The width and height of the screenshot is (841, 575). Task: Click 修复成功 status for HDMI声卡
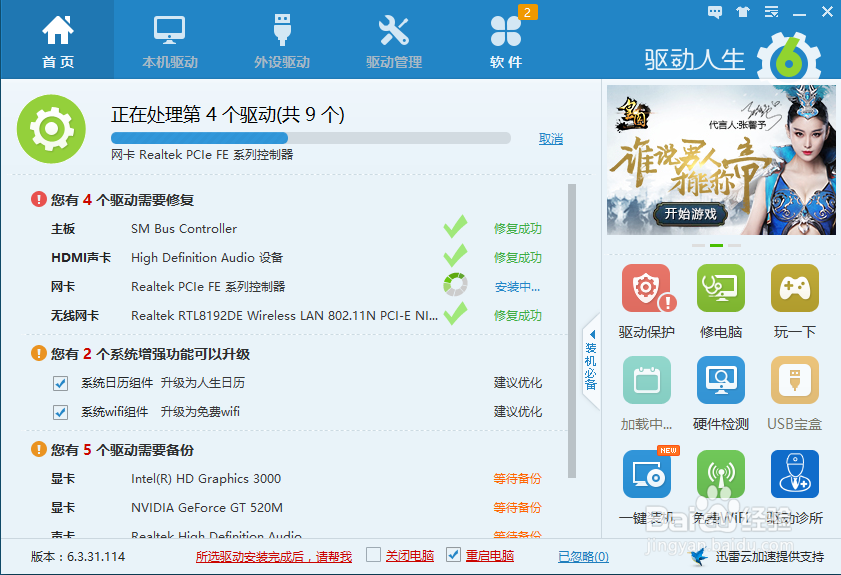pos(518,257)
